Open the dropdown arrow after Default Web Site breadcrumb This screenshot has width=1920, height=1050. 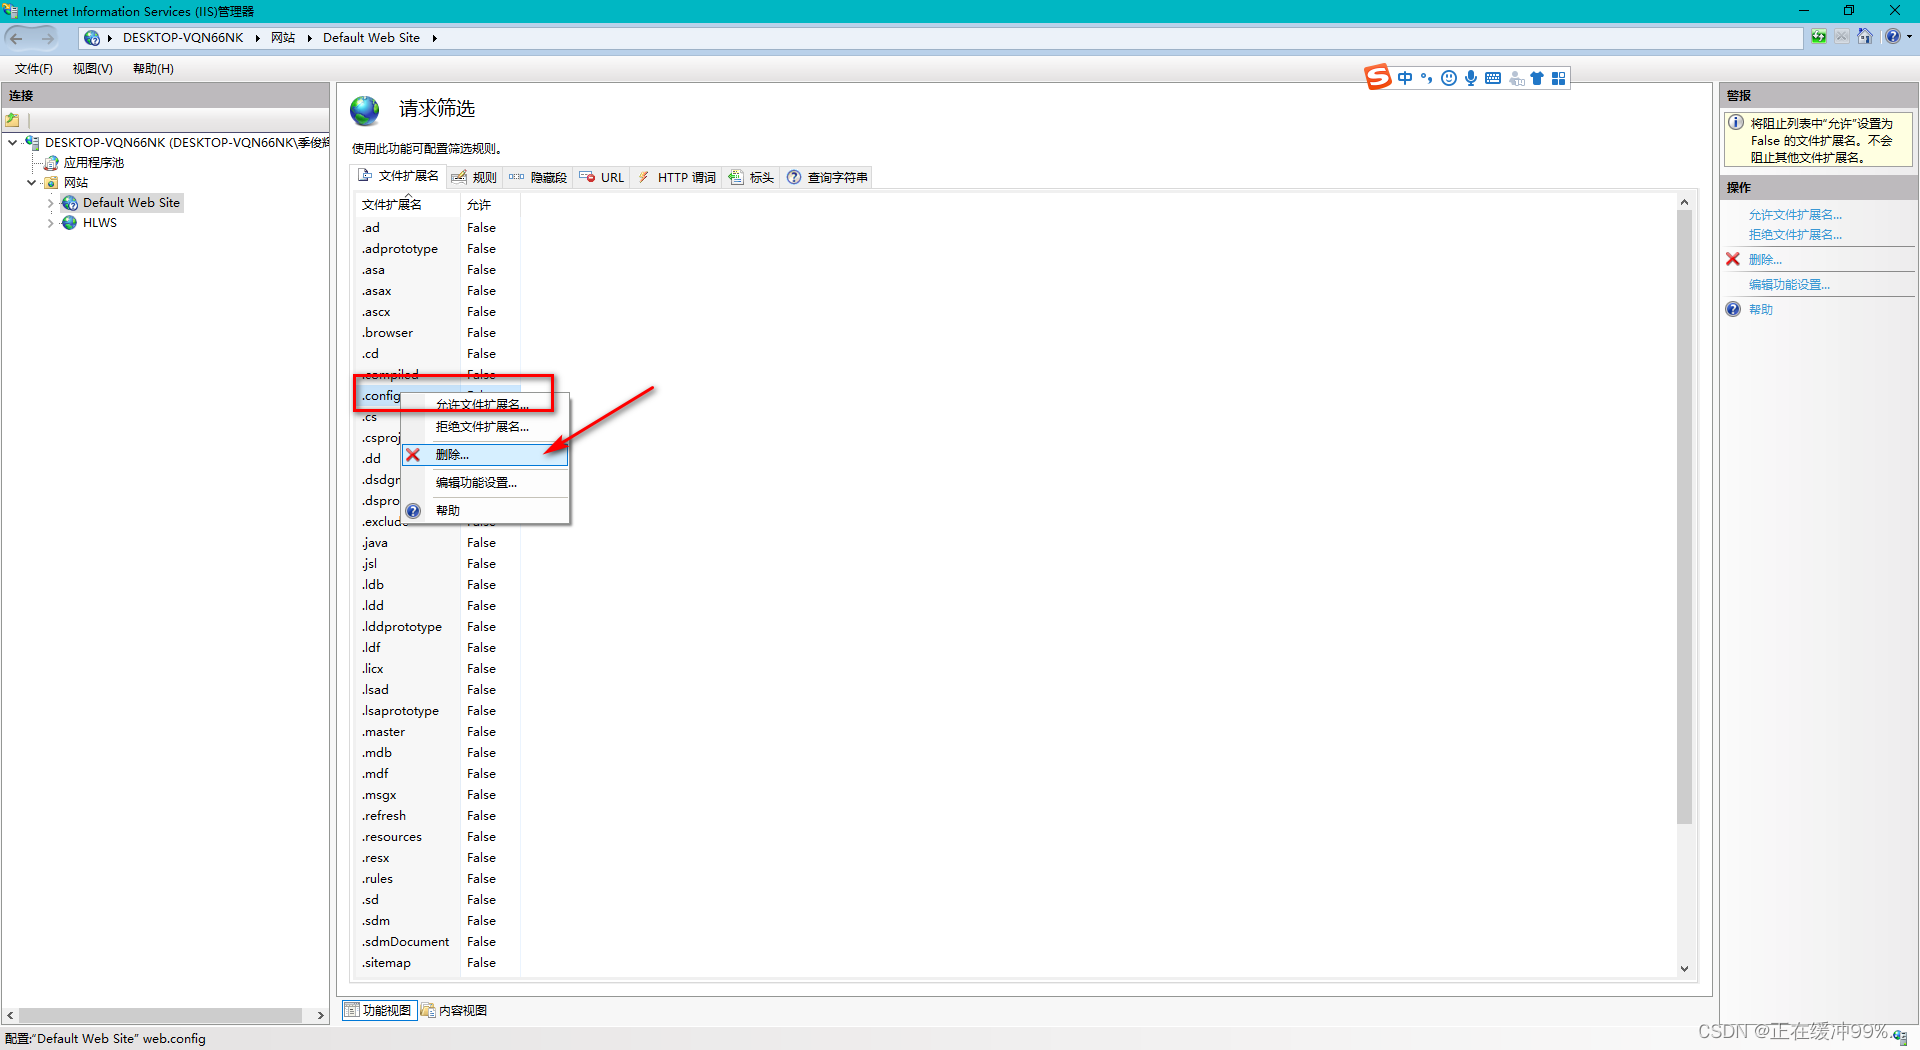point(434,38)
